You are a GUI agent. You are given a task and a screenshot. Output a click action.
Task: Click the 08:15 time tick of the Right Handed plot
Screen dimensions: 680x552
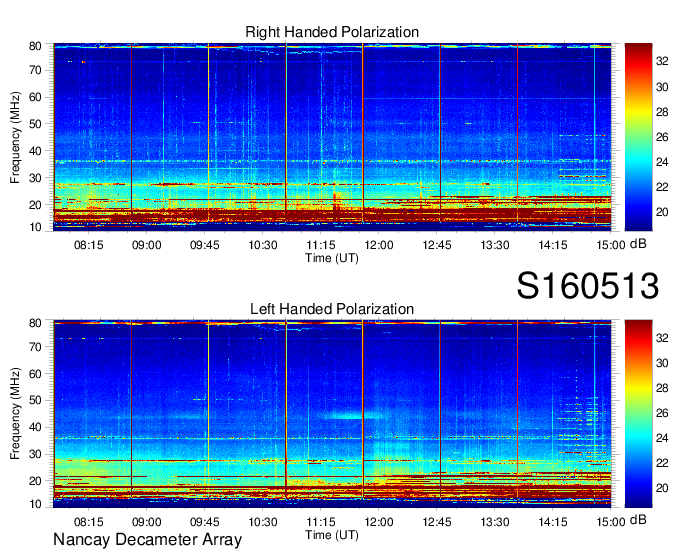pyautogui.click(x=88, y=245)
